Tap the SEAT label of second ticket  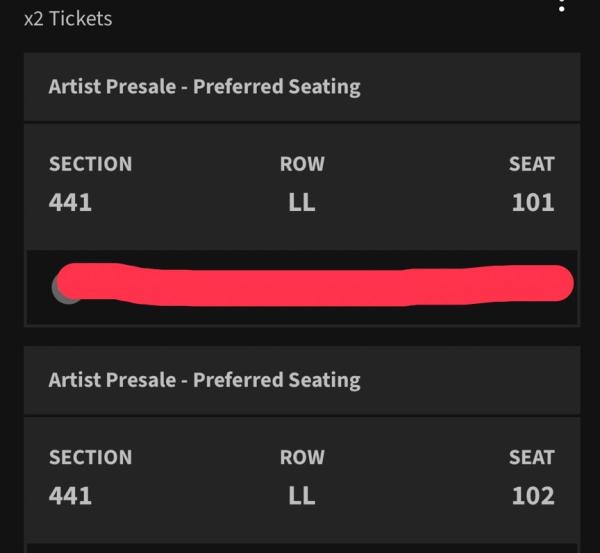tap(532, 457)
